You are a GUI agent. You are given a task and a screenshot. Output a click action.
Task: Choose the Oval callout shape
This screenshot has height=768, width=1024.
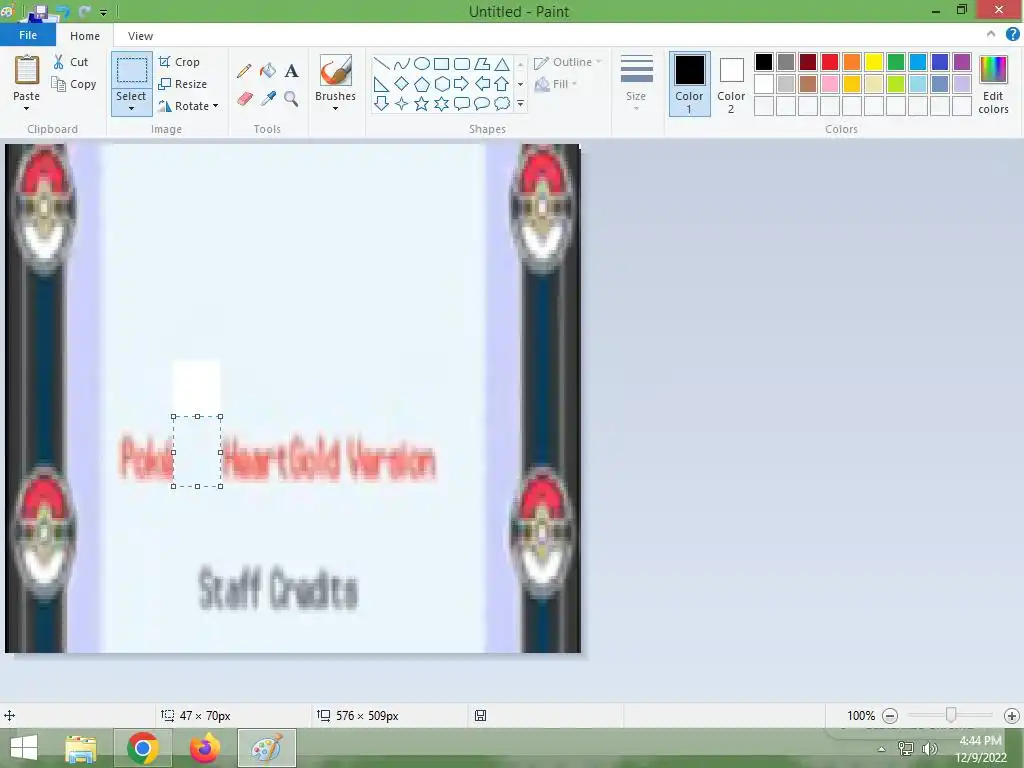pos(482,103)
